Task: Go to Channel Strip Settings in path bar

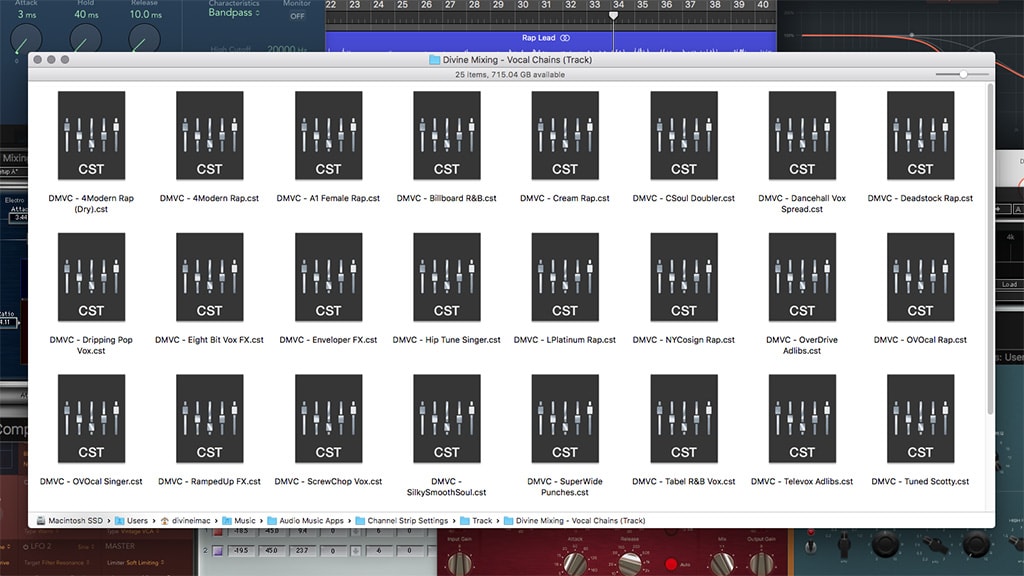Action: (402, 520)
